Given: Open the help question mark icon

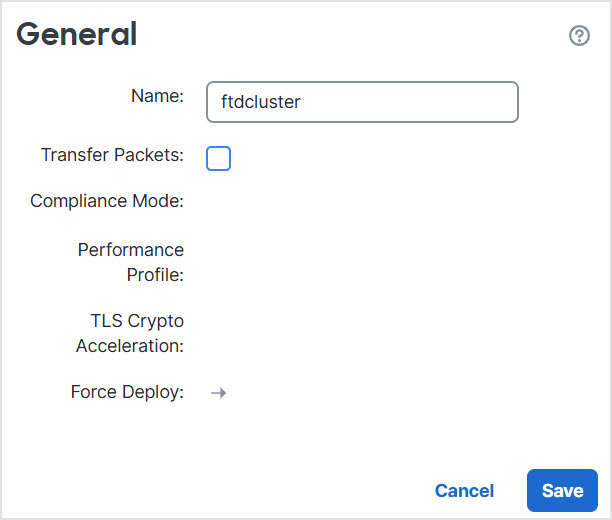Looking at the screenshot, I should coord(579,36).
